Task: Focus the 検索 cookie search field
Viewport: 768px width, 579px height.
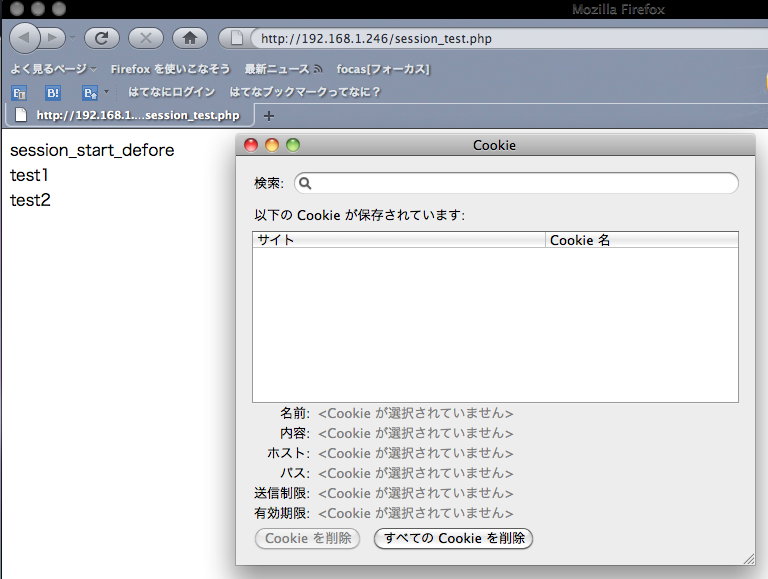Action: coord(516,183)
